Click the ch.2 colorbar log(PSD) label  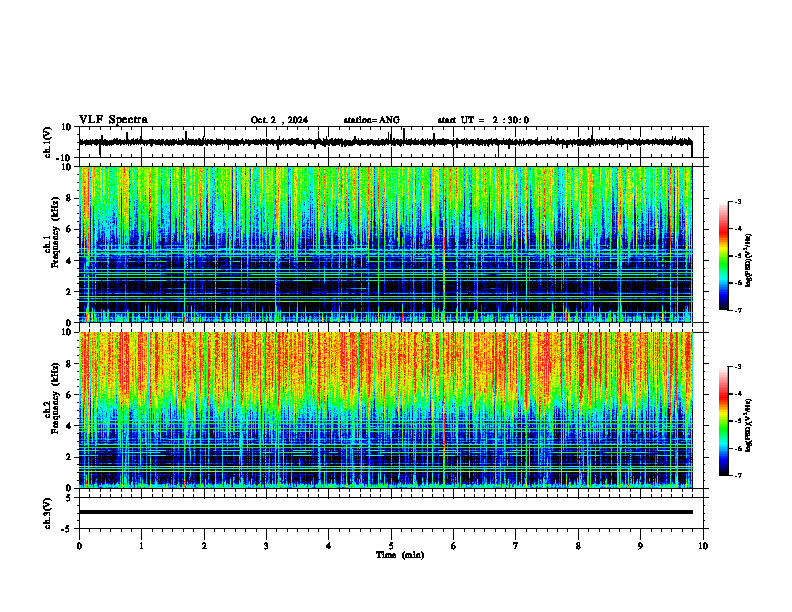pyautogui.click(x=749, y=426)
